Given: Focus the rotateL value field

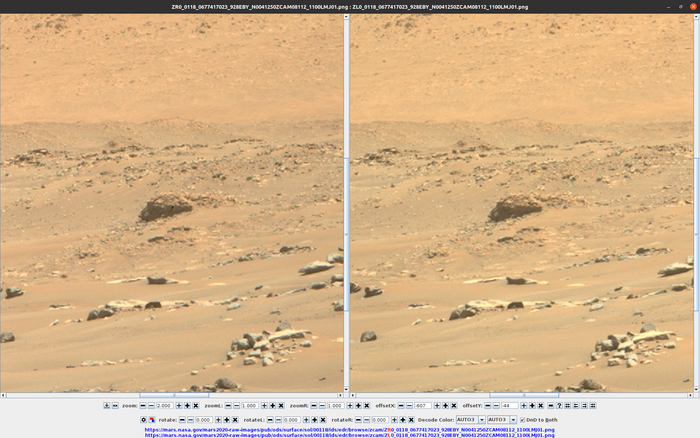Looking at the screenshot, I should (292, 420).
